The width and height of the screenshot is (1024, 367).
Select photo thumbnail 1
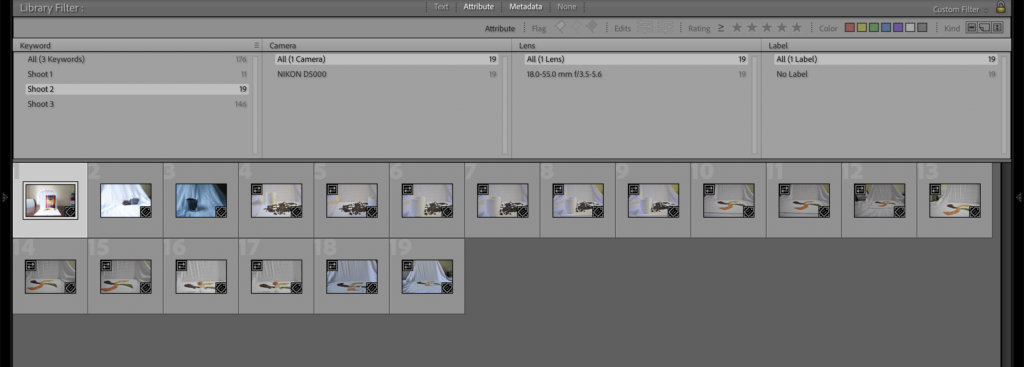coord(50,200)
